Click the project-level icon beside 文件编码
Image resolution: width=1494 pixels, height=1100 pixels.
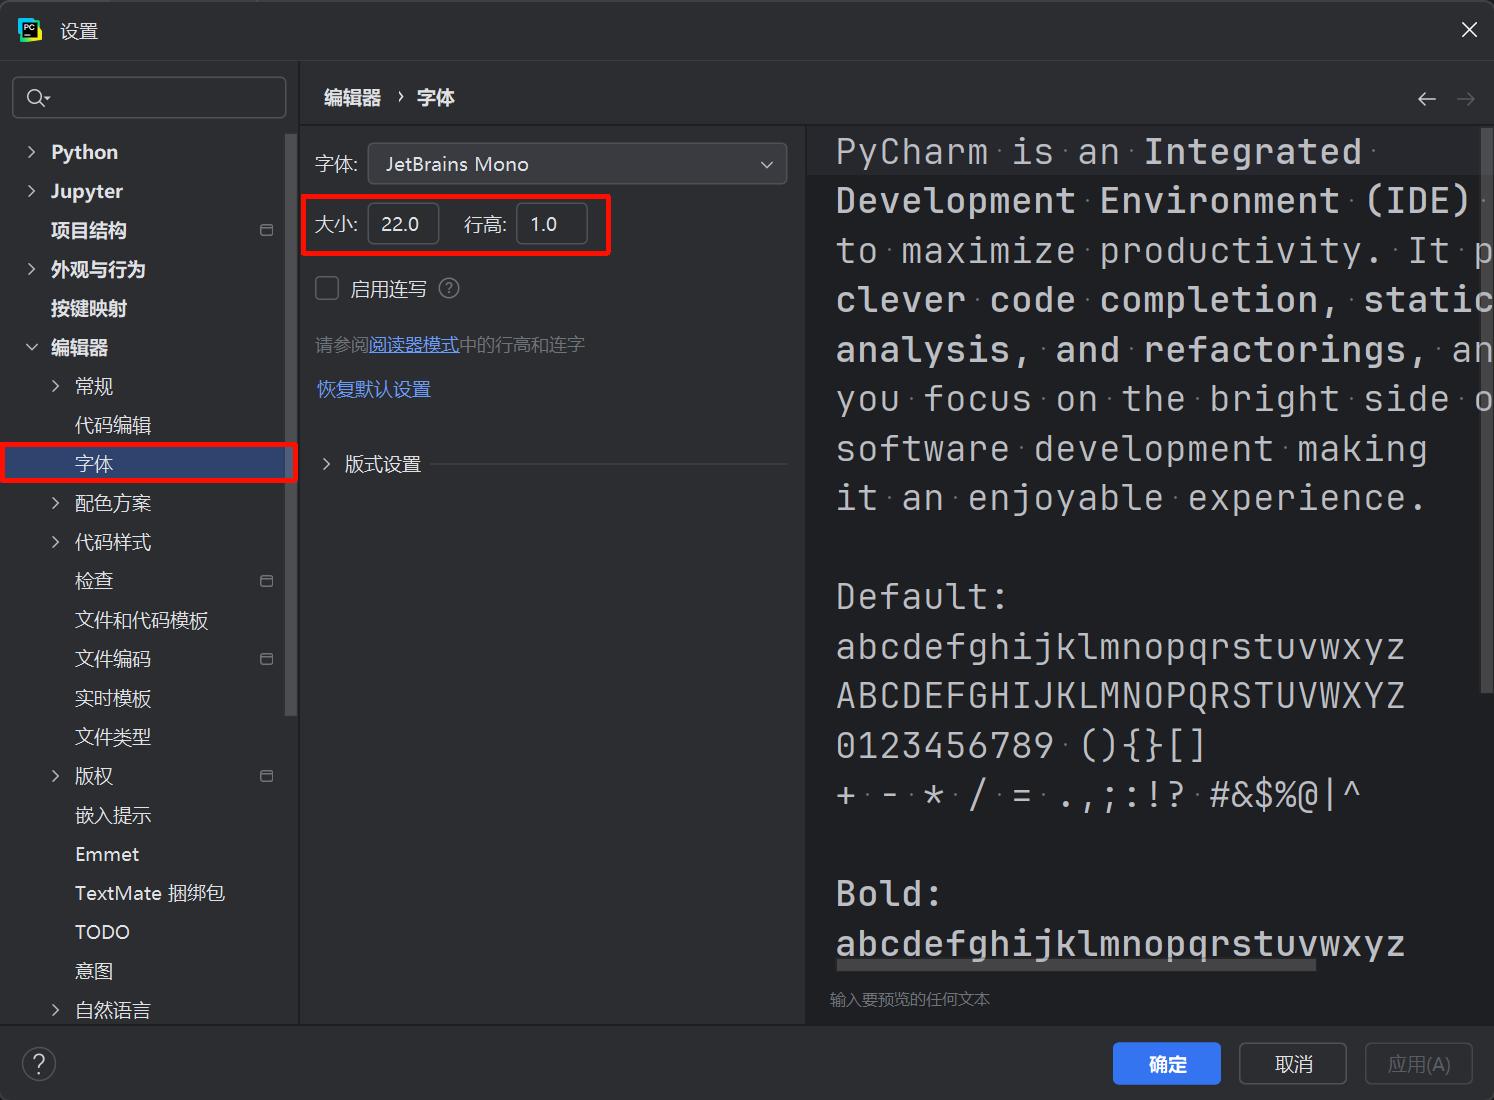(266, 659)
